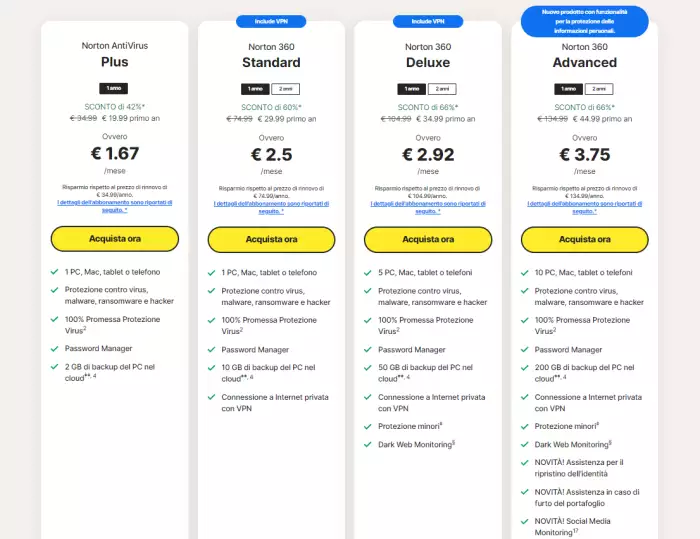Click Acquista ora for AntiVirus Plus
700x539 pixels.
114,238
